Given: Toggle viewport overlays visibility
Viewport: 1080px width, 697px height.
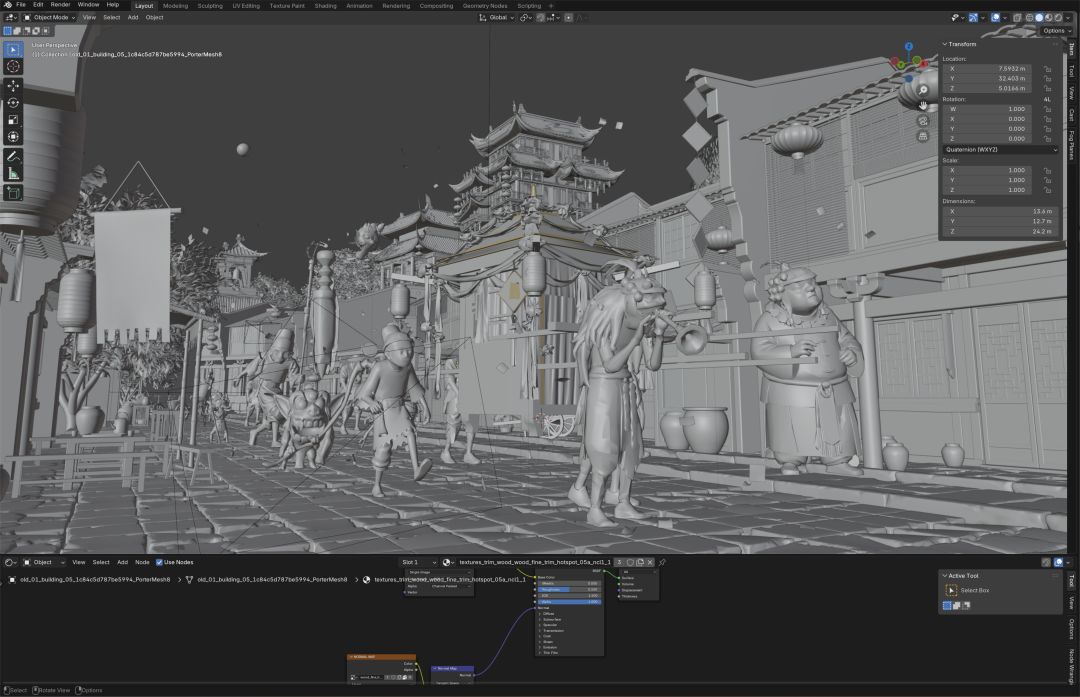Looking at the screenshot, I should coord(995,18).
